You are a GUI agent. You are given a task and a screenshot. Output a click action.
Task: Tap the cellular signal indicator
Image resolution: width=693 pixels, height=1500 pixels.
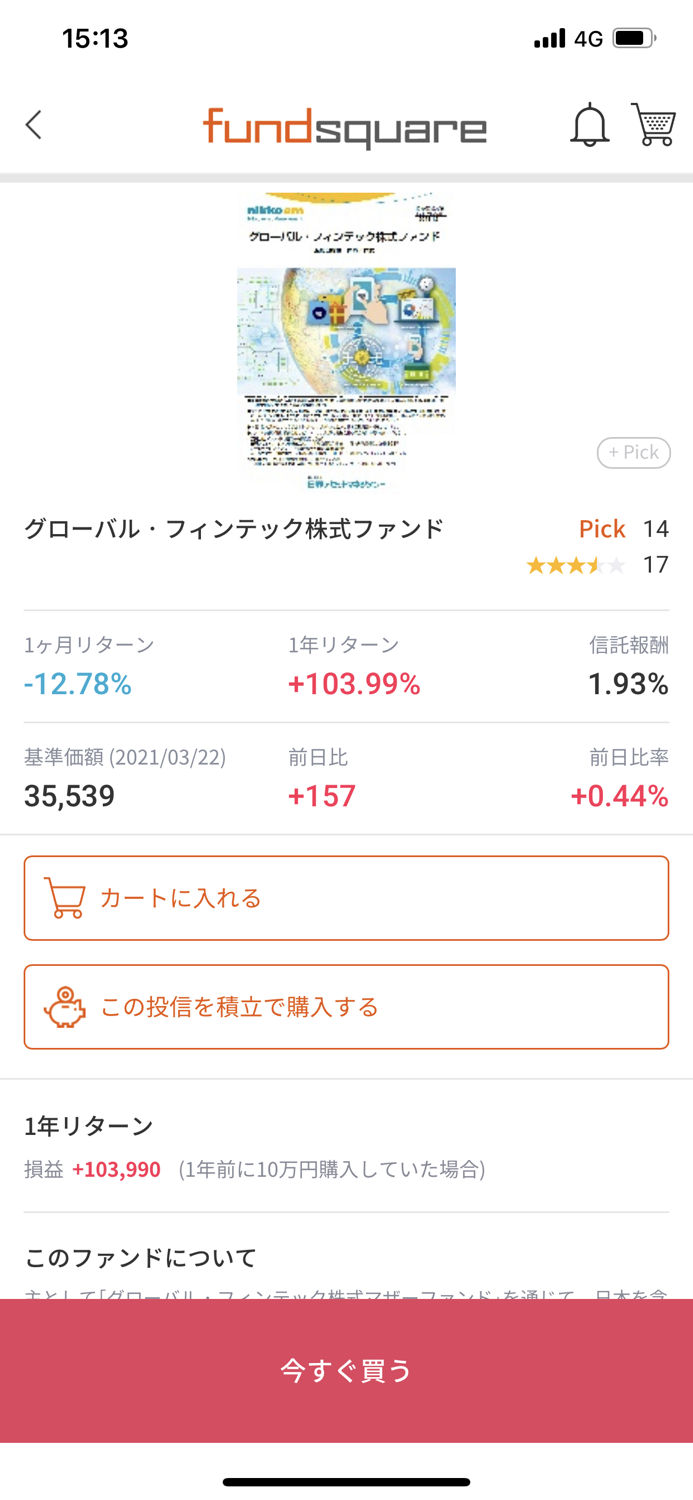click(551, 38)
